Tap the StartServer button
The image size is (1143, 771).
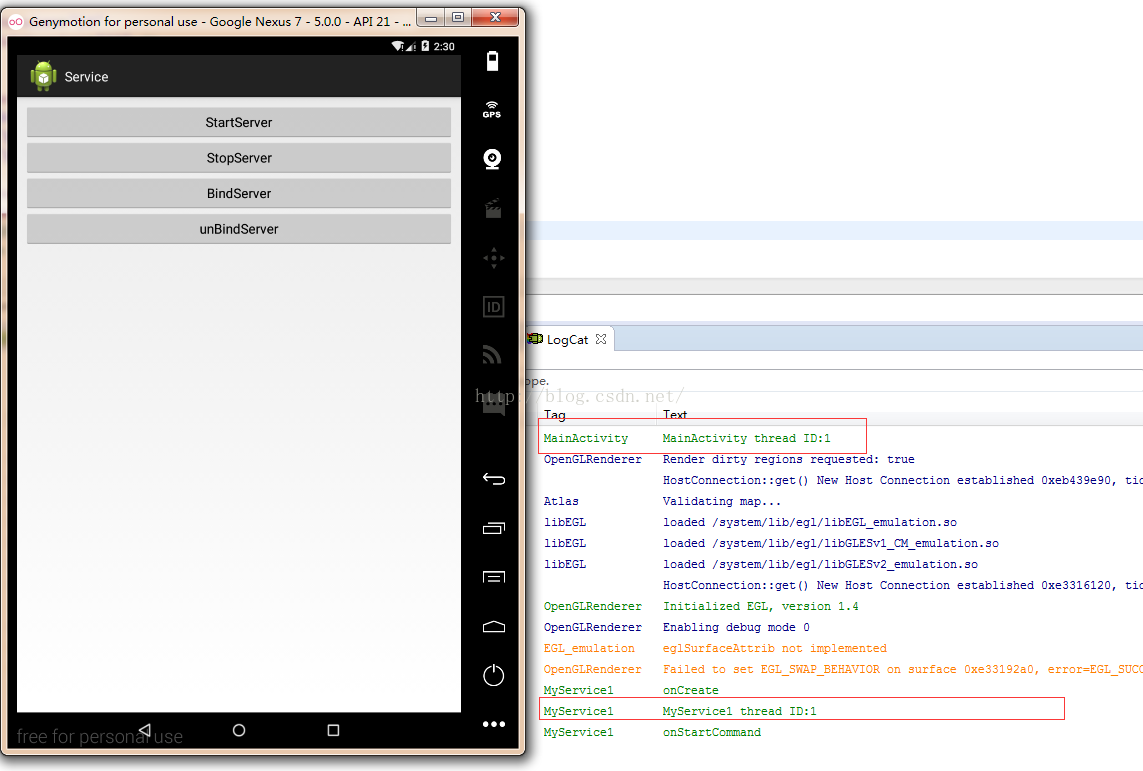coord(238,122)
